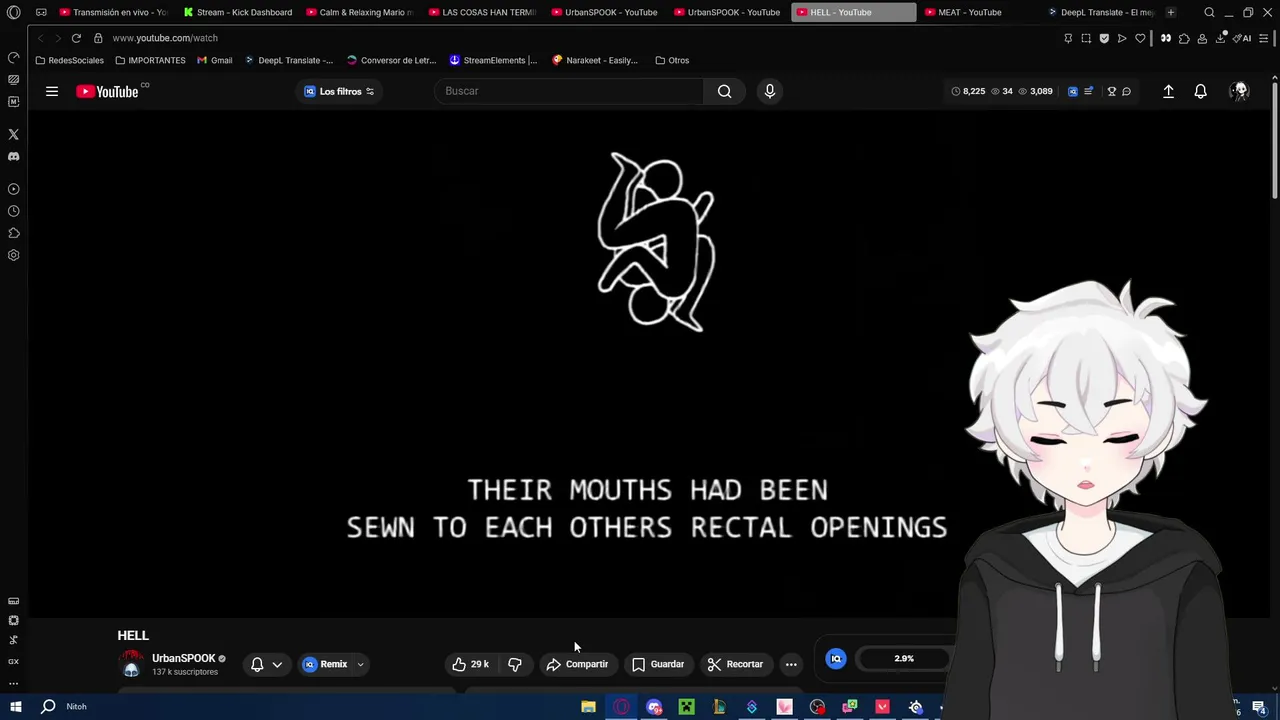Expand the subscription bell chevron
The image size is (1280, 720).
[x=277, y=664]
